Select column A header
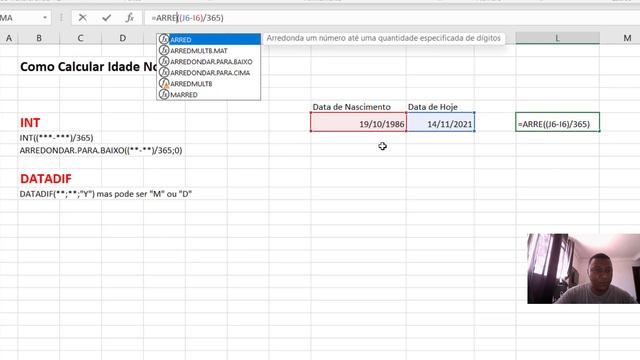The image size is (640, 360). coord(9,38)
